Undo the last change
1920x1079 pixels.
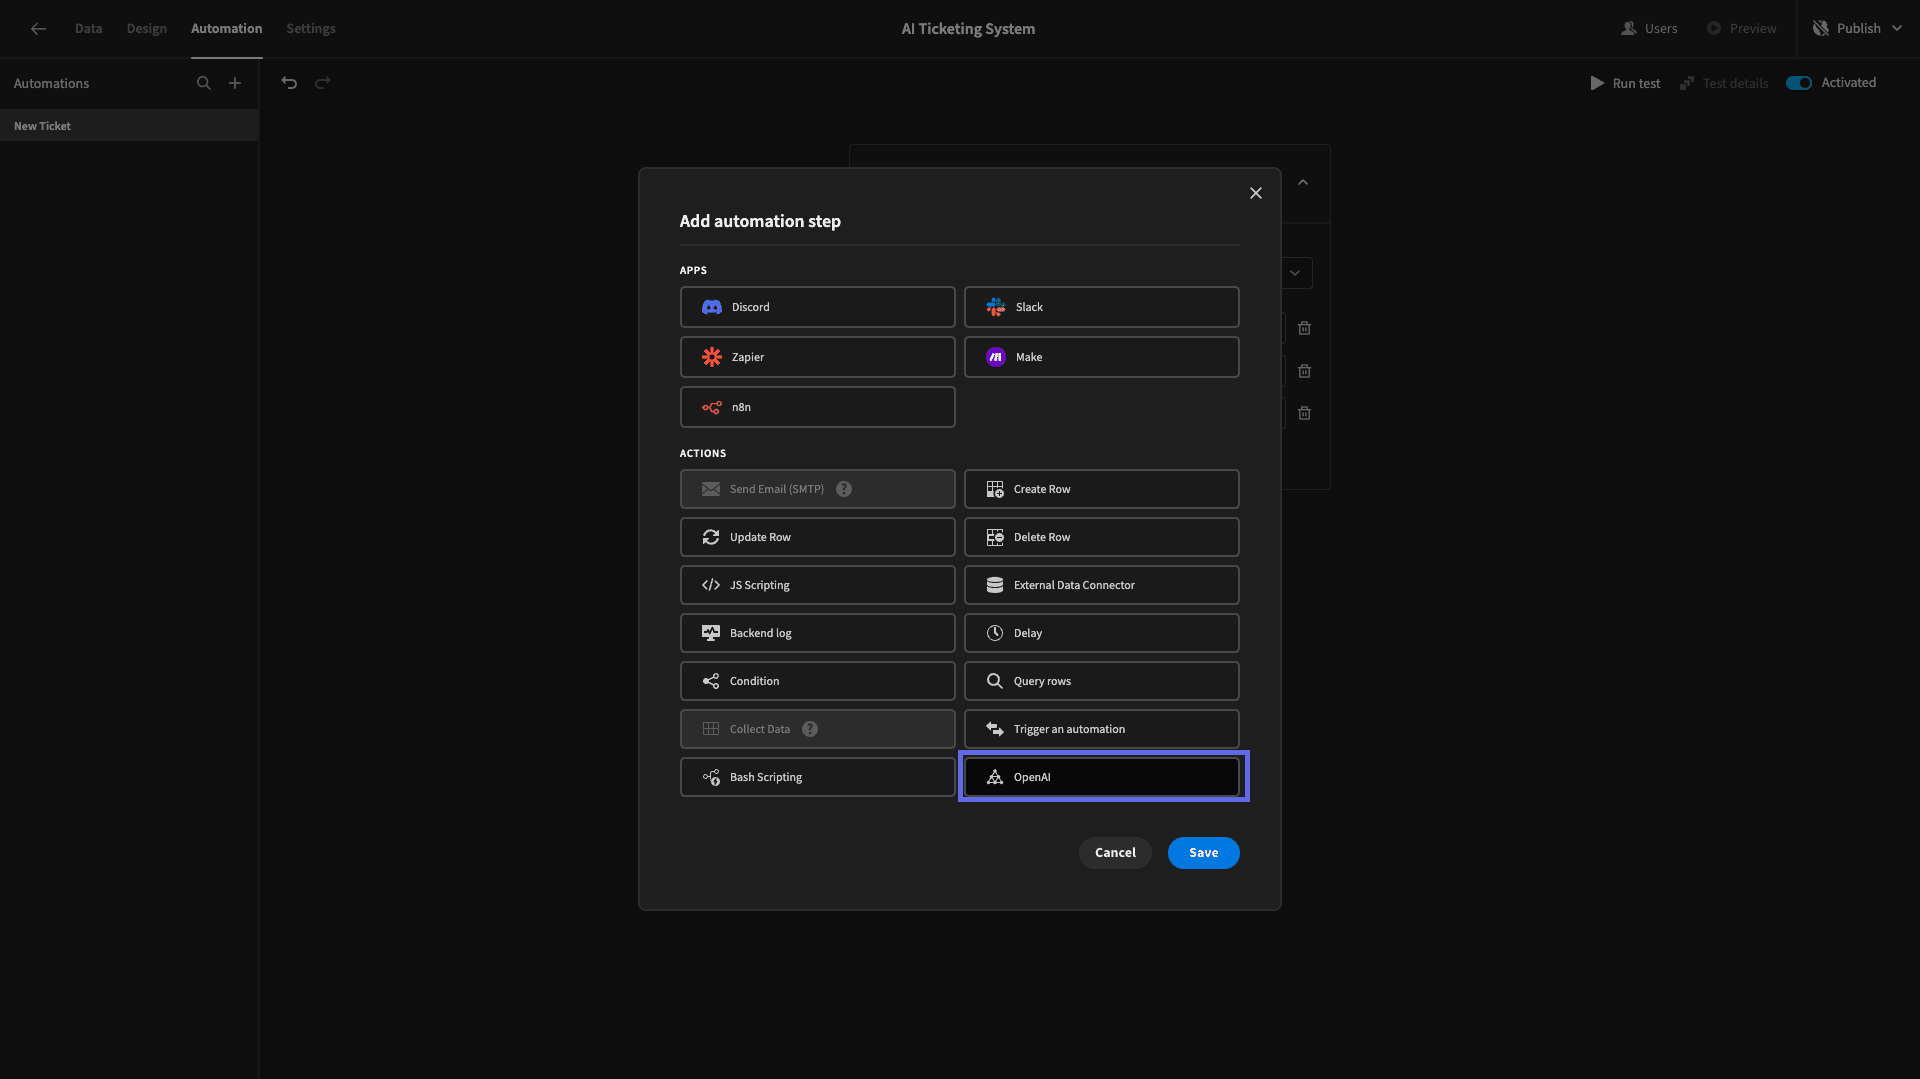[289, 83]
